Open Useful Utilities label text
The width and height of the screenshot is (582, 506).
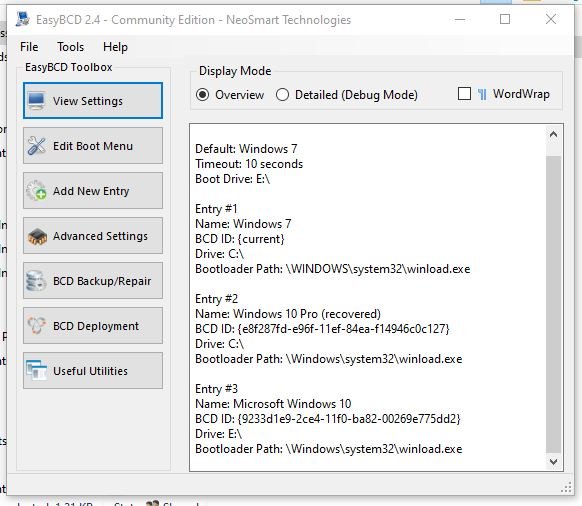[x=90, y=371]
